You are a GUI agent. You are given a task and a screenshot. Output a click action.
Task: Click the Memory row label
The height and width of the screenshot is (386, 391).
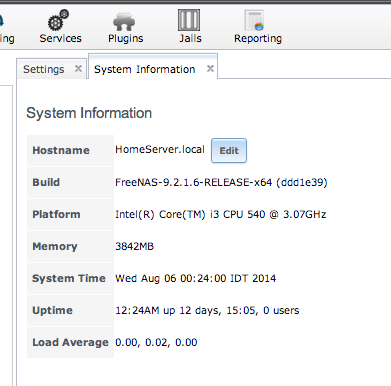55,246
